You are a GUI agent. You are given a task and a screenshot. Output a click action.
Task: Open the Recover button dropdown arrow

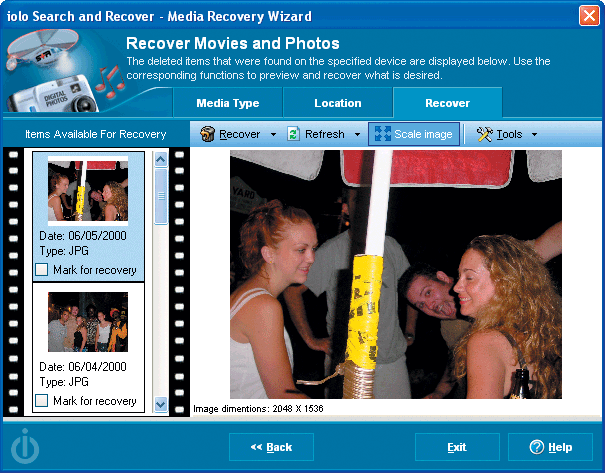(x=273, y=135)
